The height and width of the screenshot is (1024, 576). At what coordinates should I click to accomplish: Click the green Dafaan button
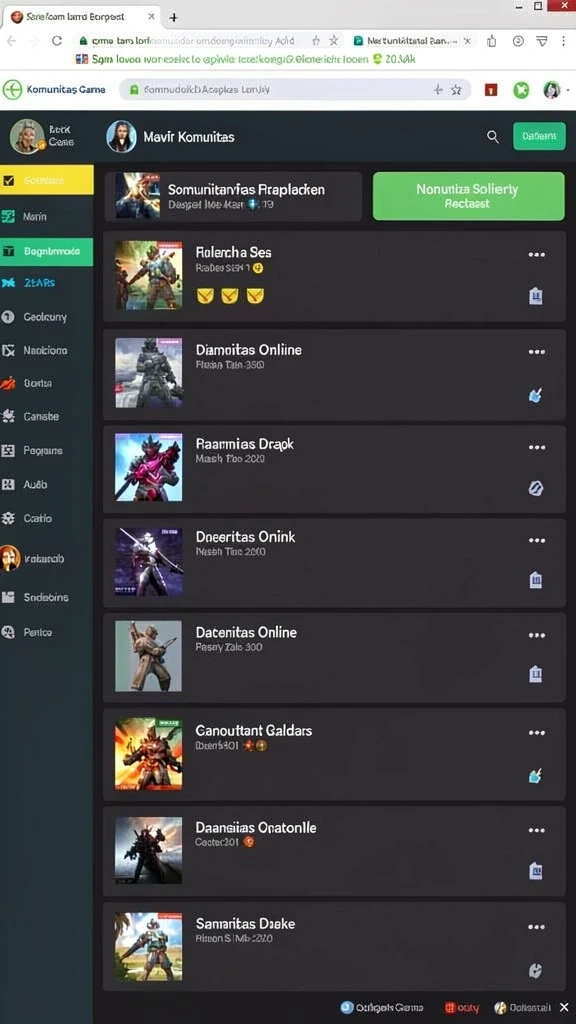coord(539,136)
